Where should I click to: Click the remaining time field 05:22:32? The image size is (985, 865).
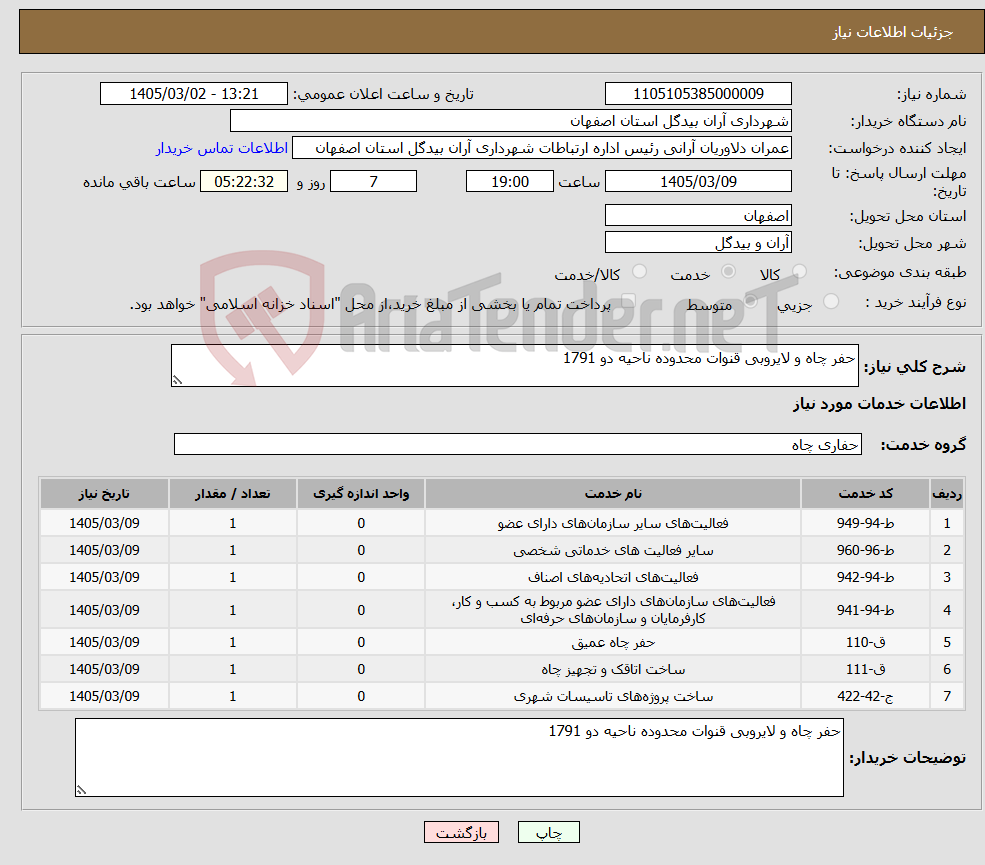[x=244, y=182]
